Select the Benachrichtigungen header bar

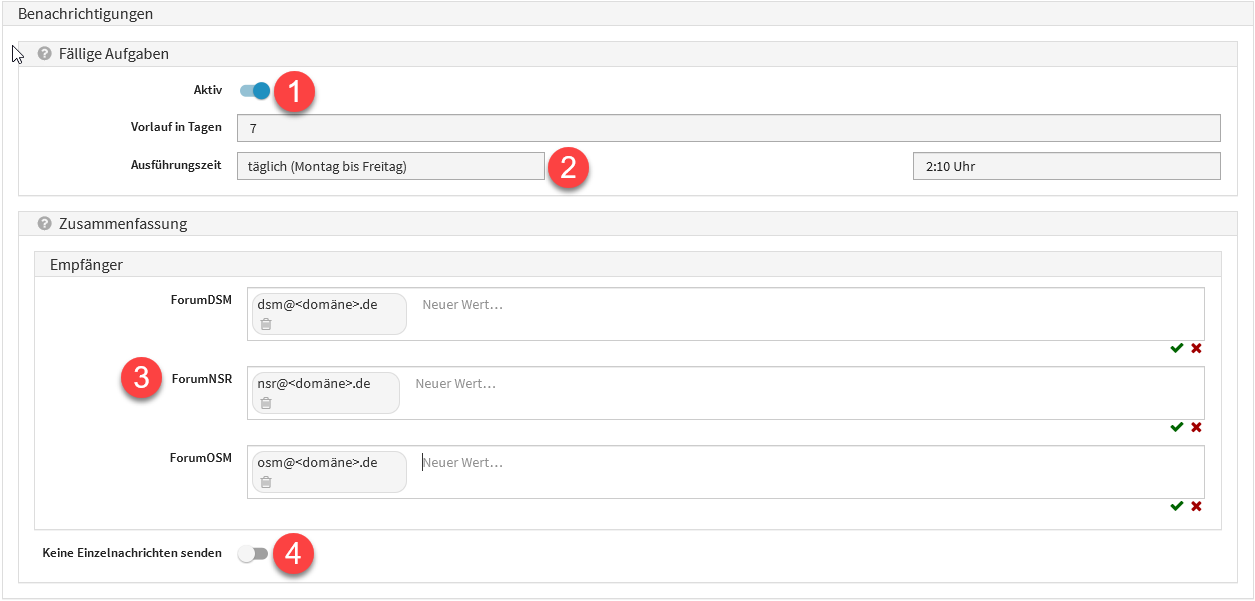pos(85,13)
